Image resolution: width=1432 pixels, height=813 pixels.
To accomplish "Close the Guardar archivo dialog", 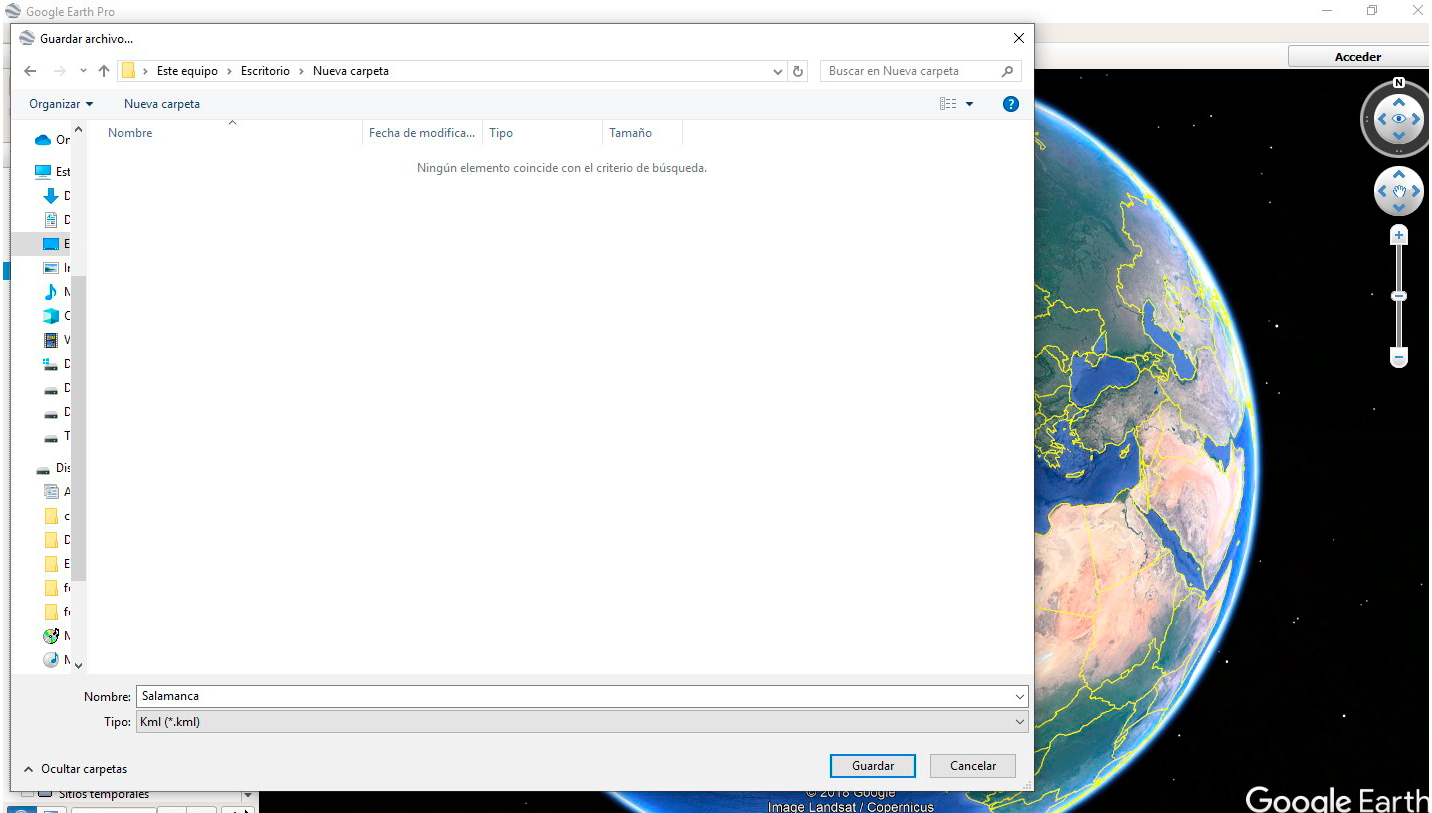I will tap(1018, 38).
